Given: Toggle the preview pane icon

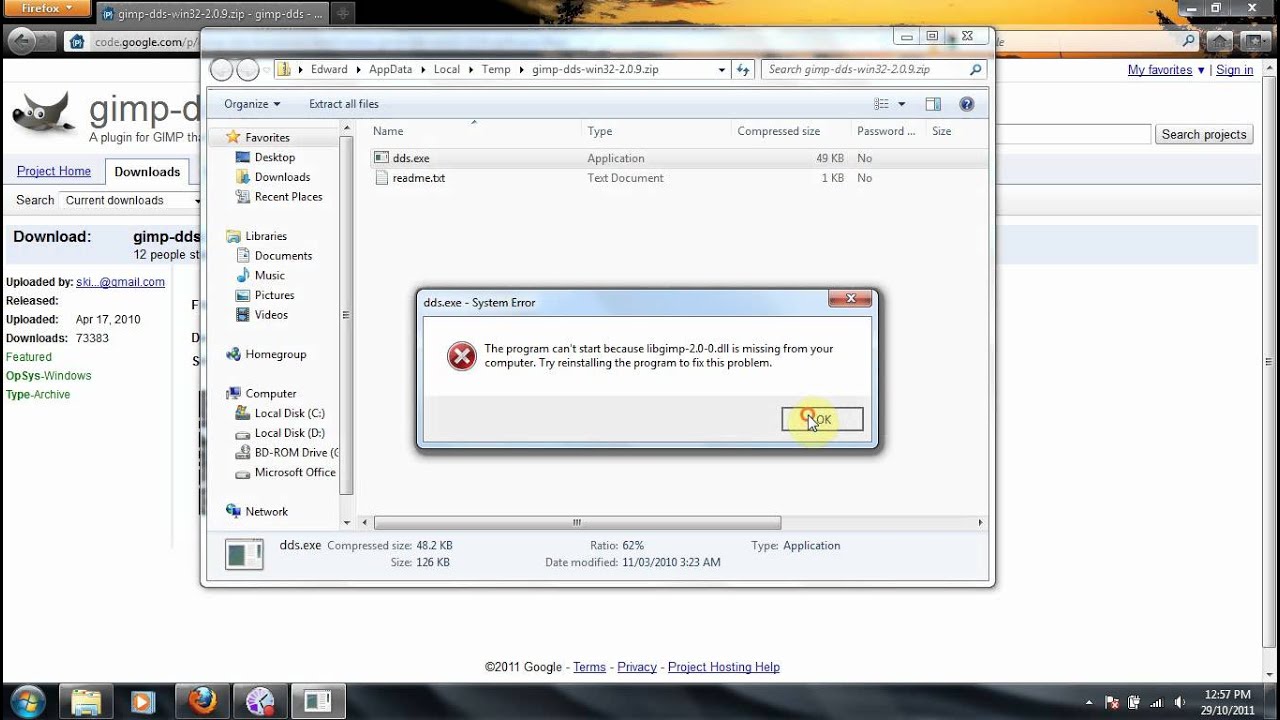Looking at the screenshot, I should click(x=933, y=104).
